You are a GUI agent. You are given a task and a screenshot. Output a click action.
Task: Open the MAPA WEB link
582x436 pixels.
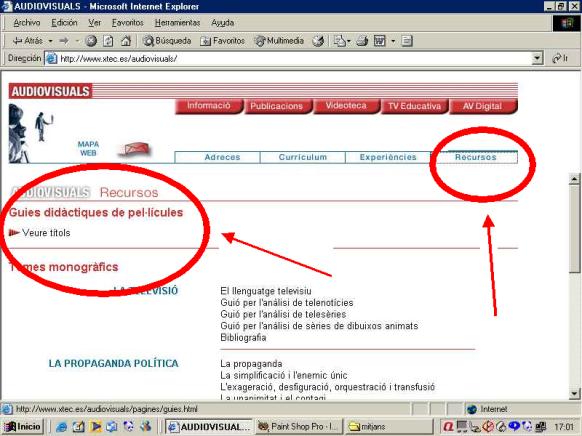pos(88,148)
